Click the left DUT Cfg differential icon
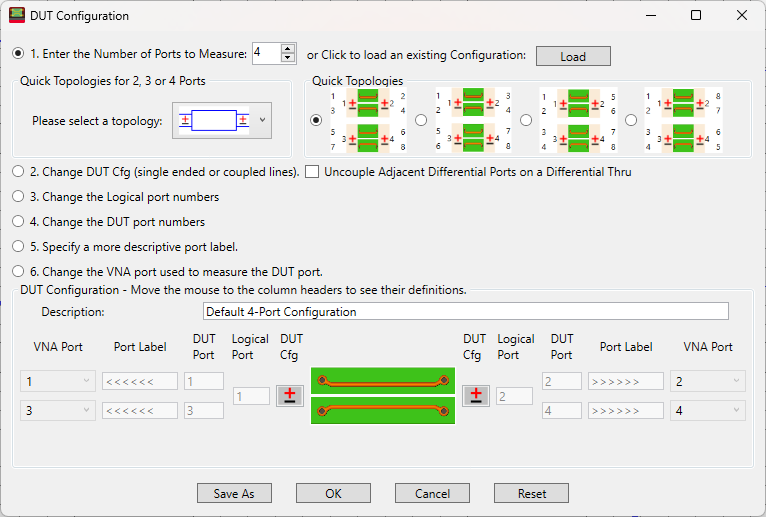This screenshot has width=766, height=517. pyautogui.click(x=290, y=395)
